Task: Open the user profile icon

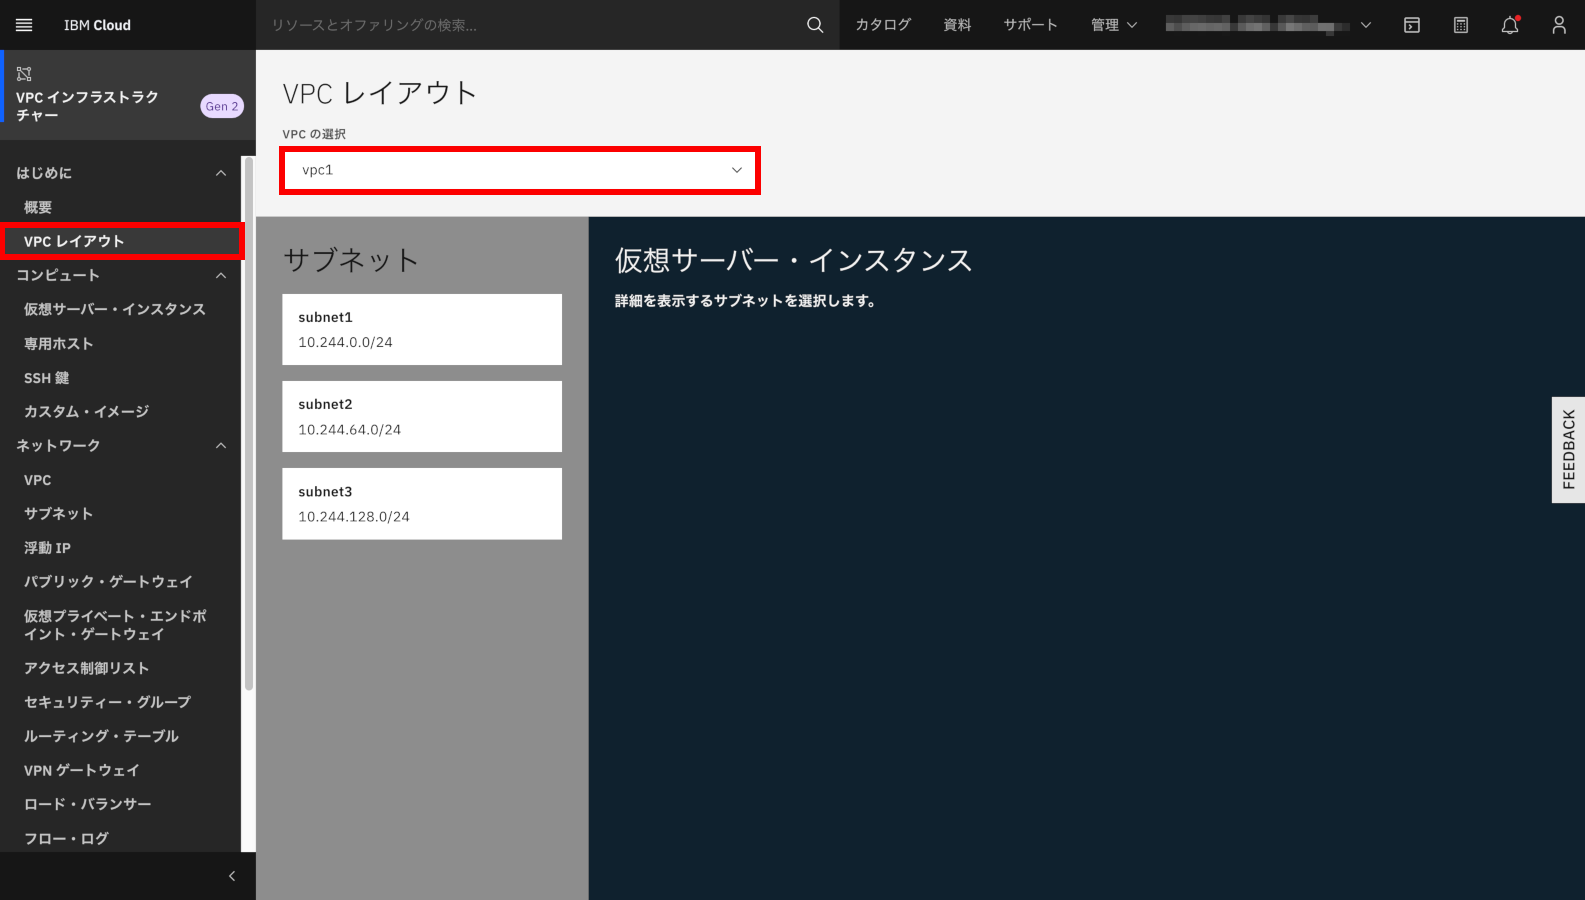Action: pyautogui.click(x=1559, y=25)
